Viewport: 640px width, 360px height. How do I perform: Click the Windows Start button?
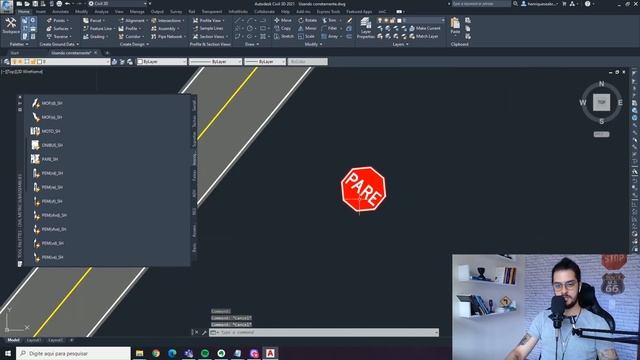pos(8,353)
